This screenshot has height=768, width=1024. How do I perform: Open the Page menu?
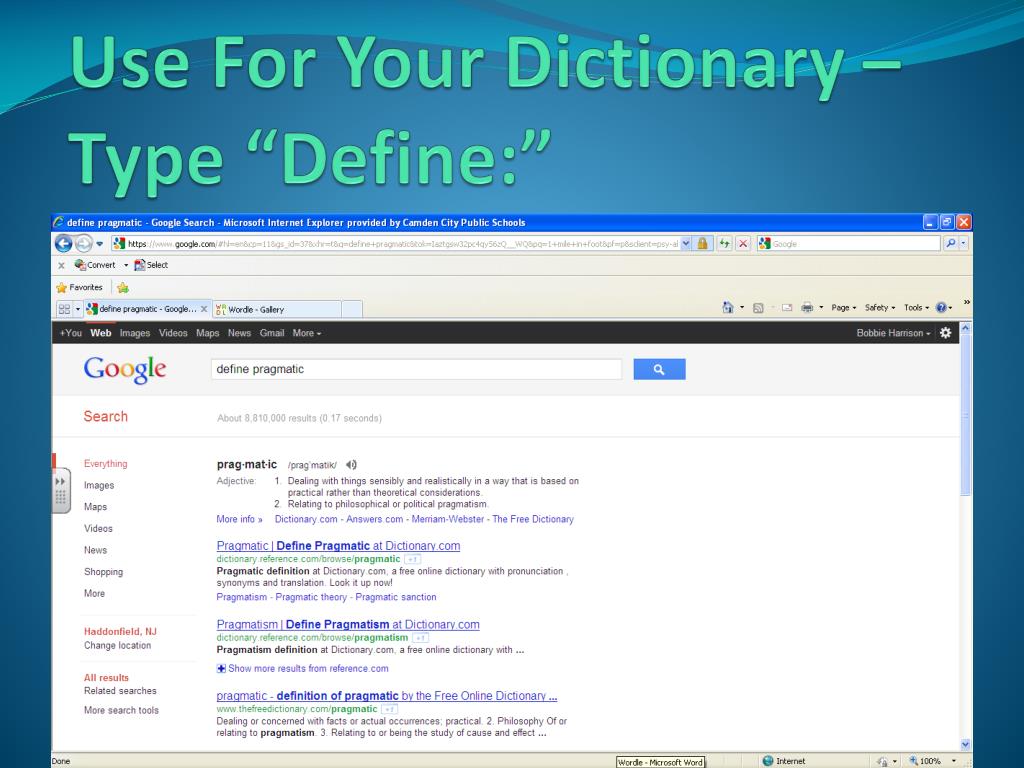[843, 308]
